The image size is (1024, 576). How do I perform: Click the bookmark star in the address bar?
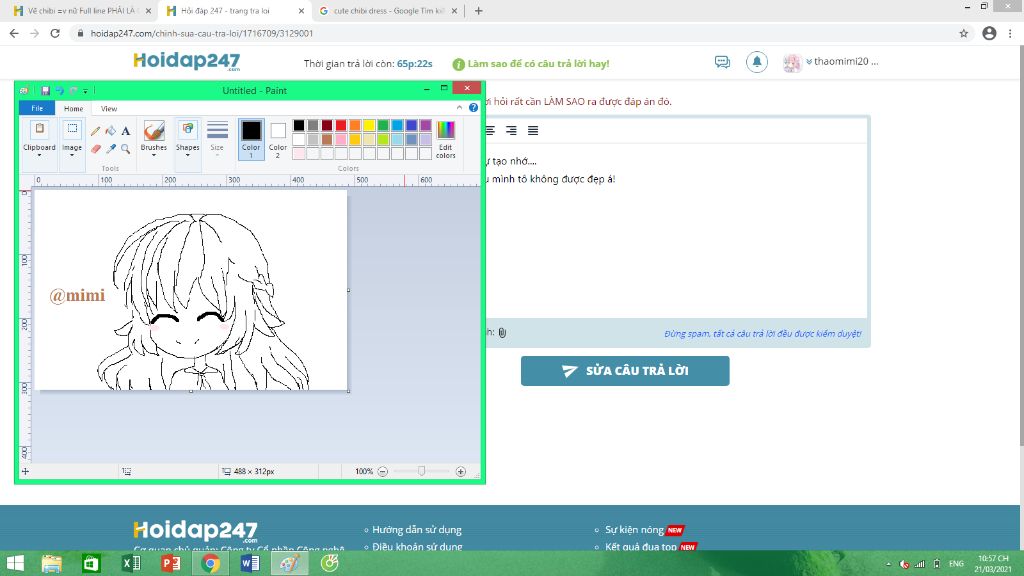pos(963,33)
